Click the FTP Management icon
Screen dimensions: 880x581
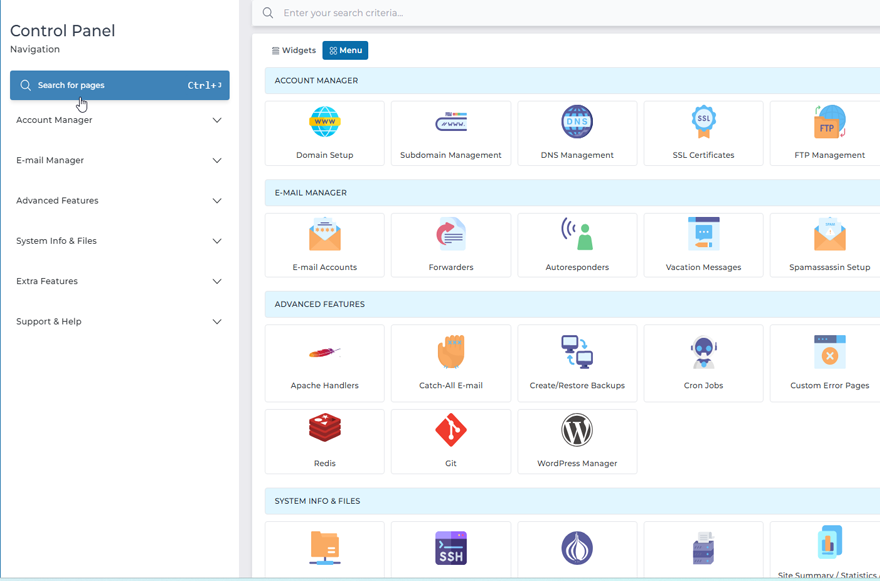(830, 133)
